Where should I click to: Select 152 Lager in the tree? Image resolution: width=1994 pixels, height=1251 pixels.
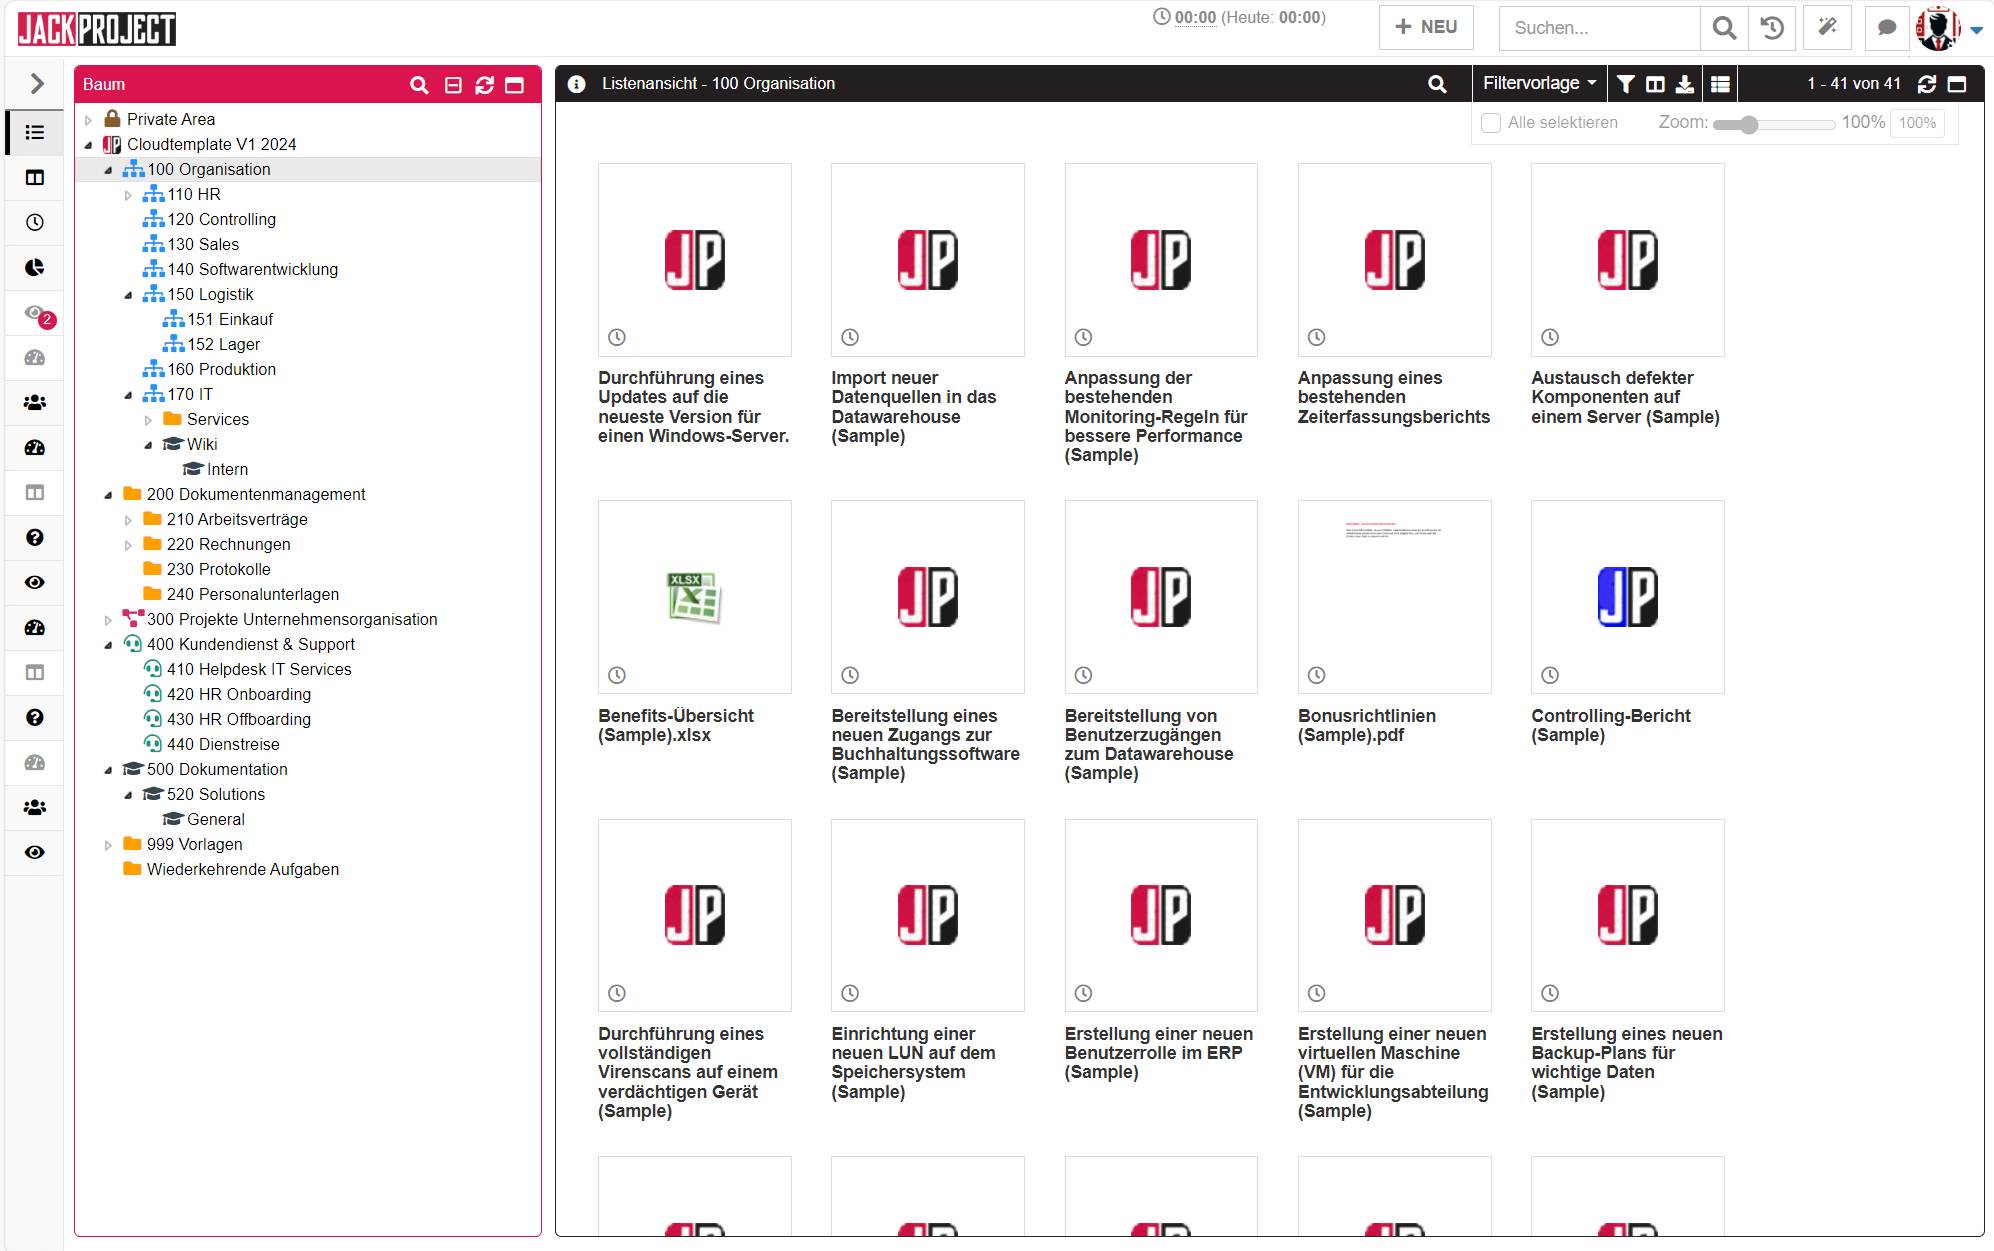tap(224, 344)
